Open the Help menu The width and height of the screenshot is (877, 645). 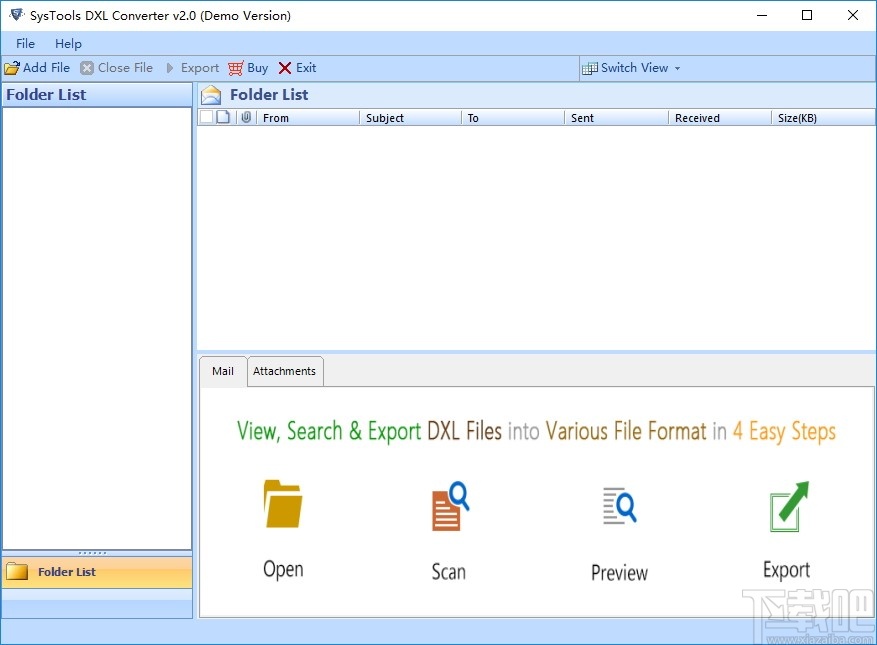(x=68, y=44)
